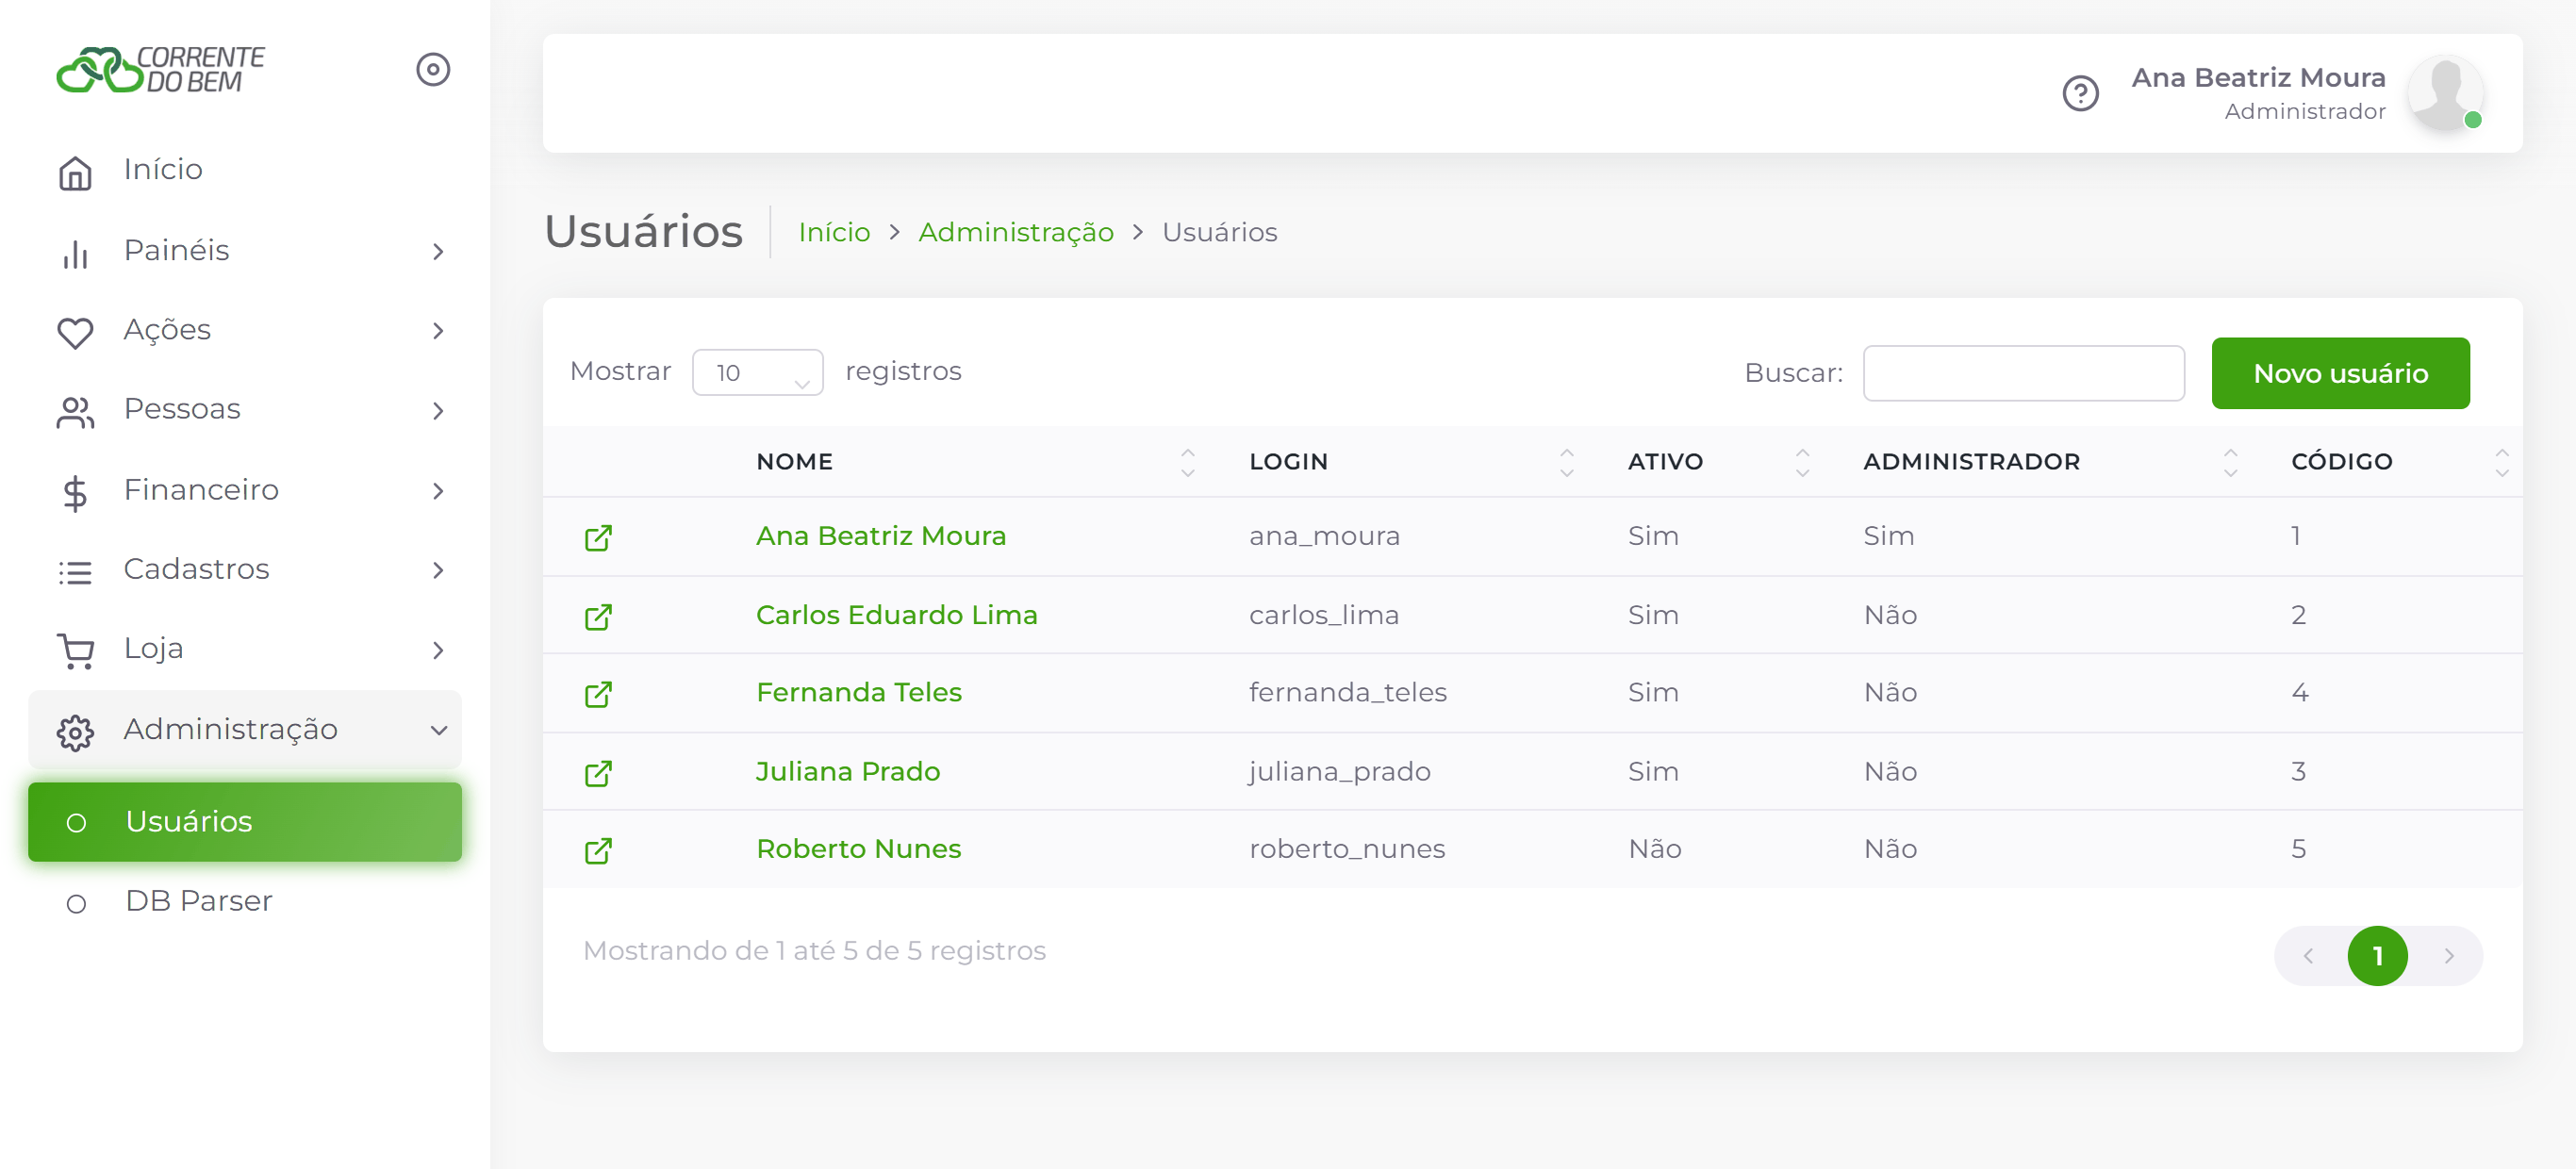Open the Carlos Eduardo Lima user link
Viewport: 2576px width, 1169px height.
896,615
